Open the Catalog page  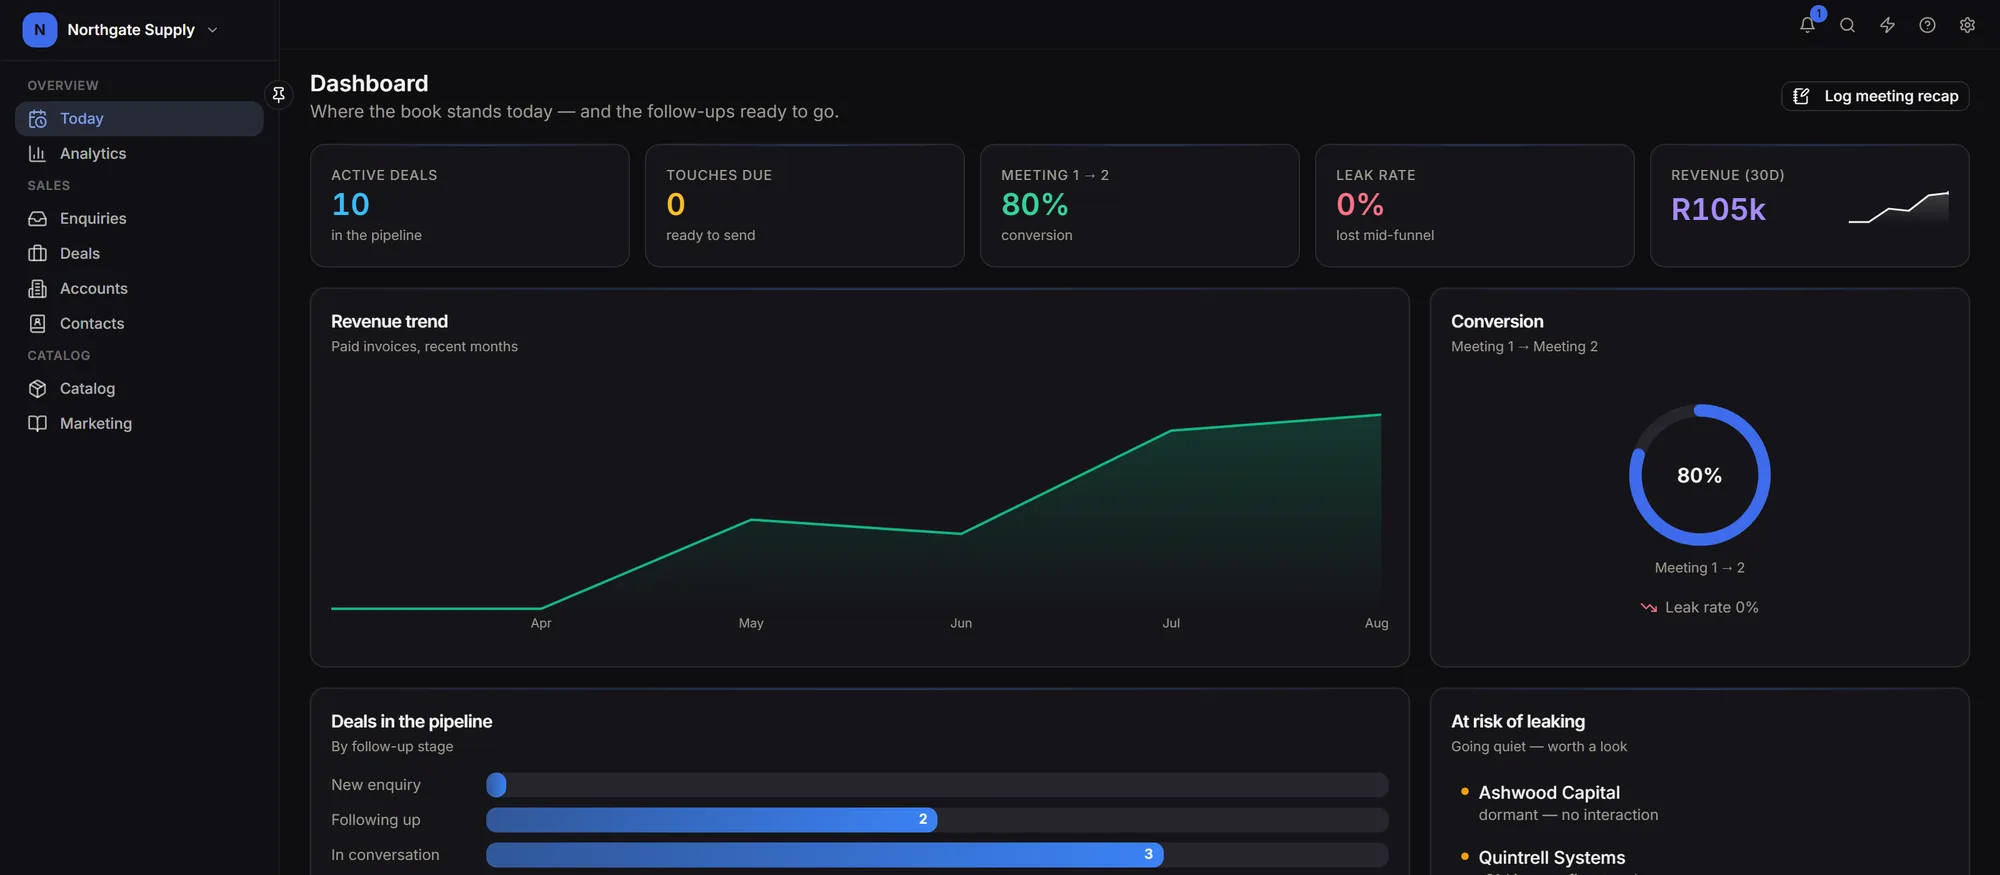pyautogui.click(x=139, y=388)
